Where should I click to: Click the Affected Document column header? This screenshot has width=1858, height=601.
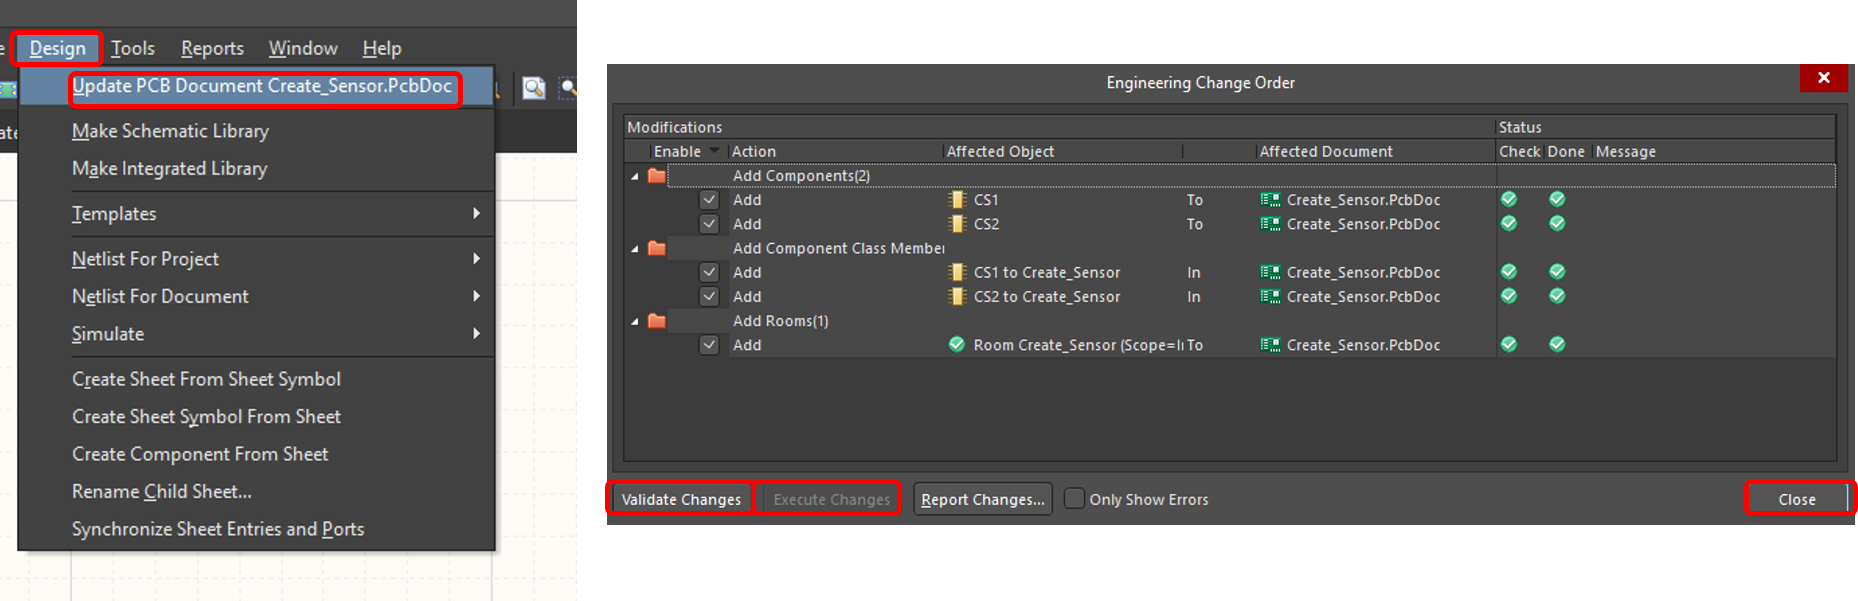1325,152
